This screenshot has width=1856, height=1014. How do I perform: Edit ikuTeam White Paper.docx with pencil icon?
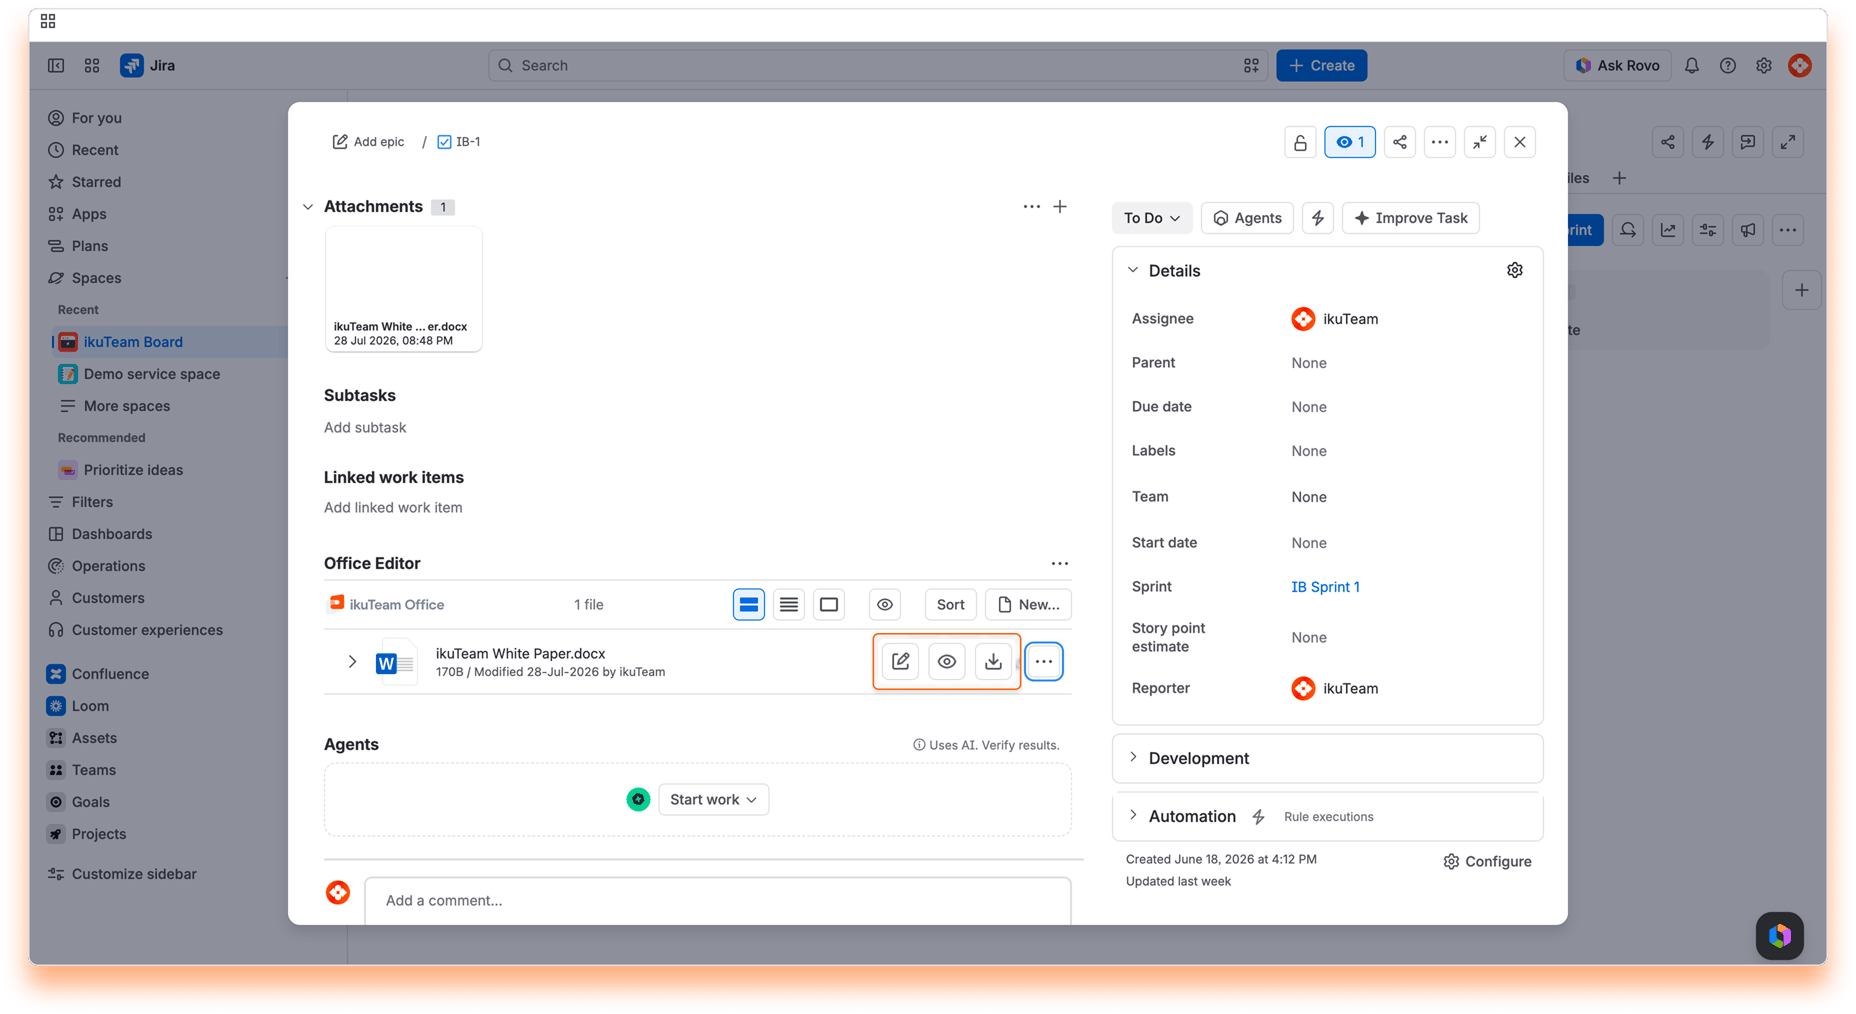click(900, 661)
